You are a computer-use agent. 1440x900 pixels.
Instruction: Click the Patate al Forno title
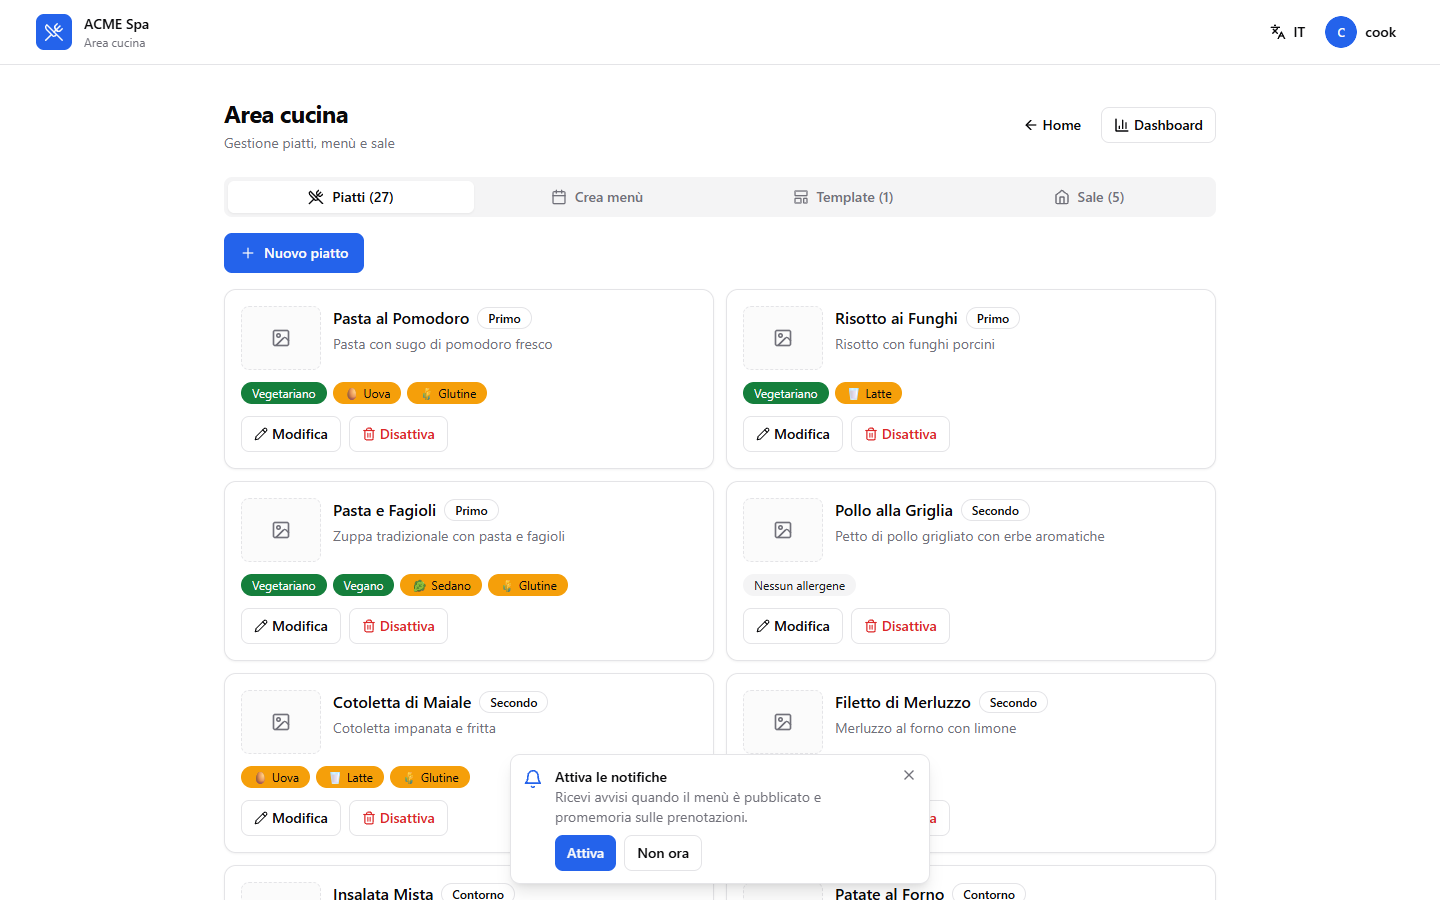coord(889,893)
